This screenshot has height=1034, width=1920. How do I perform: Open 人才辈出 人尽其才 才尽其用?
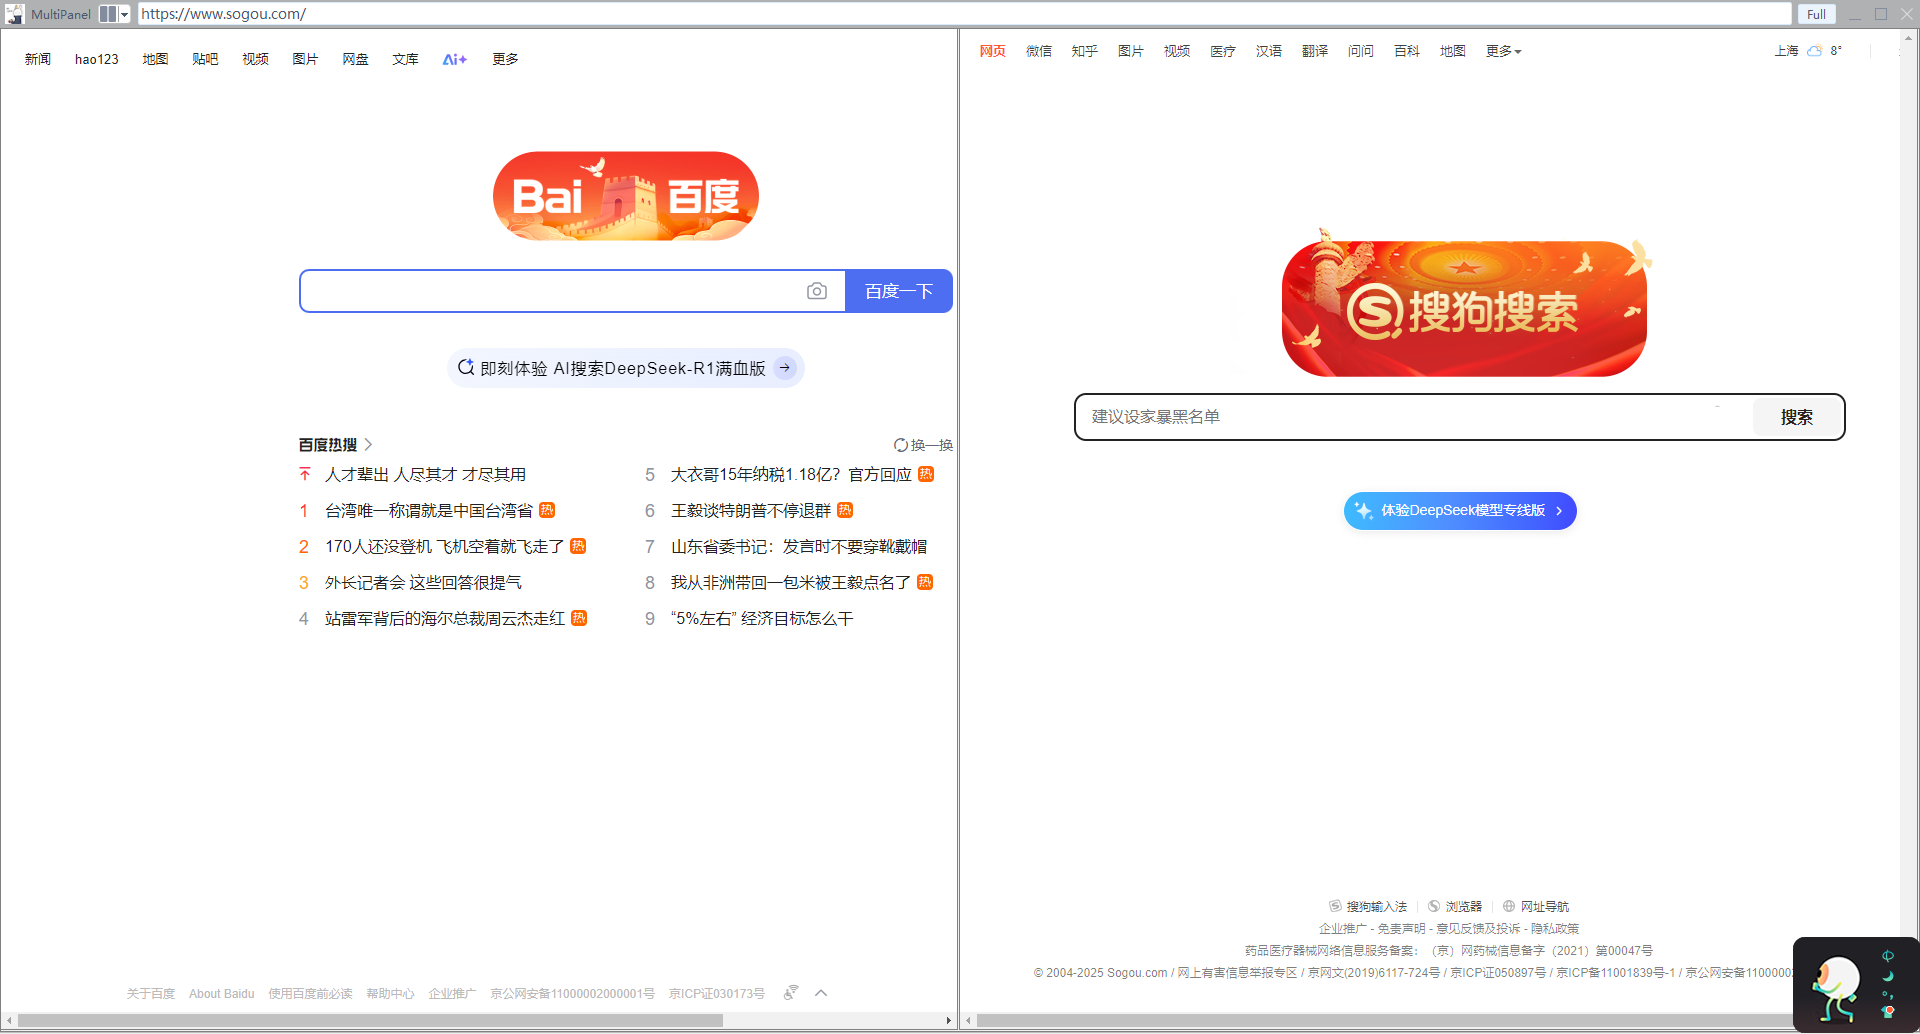click(x=425, y=474)
